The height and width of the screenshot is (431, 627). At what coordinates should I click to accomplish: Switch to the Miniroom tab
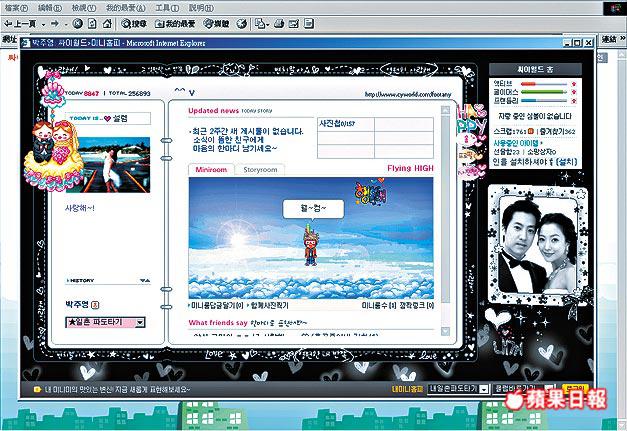pyautogui.click(x=211, y=170)
